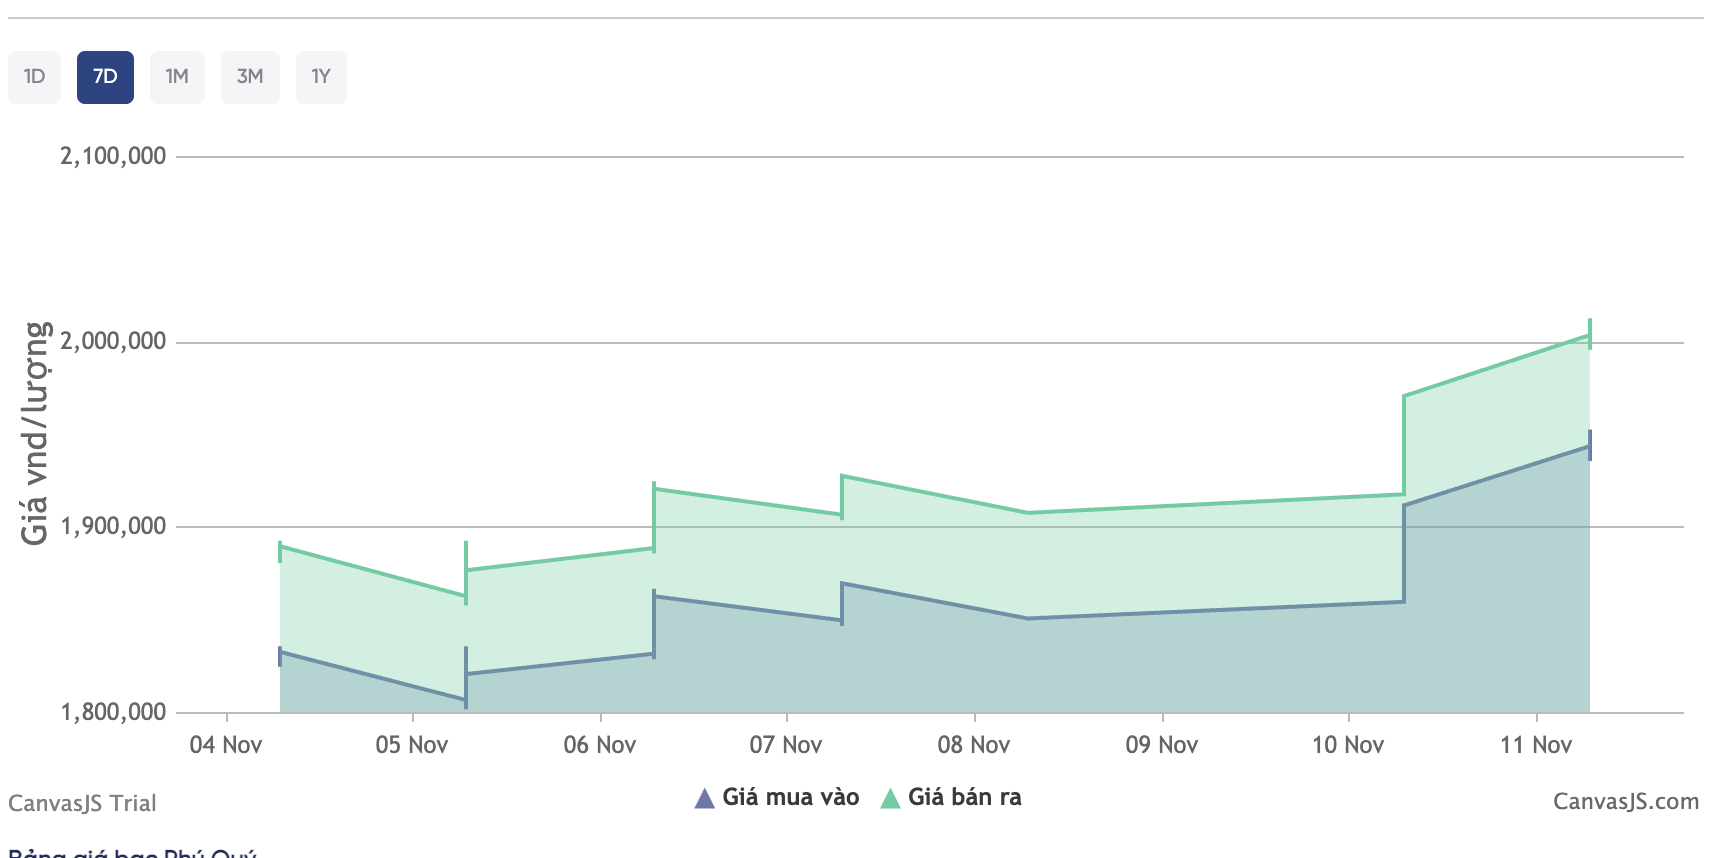Screen dimensions: 1710x858
Task: Open the CanvasJS.com credit link
Action: point(1625,802)
